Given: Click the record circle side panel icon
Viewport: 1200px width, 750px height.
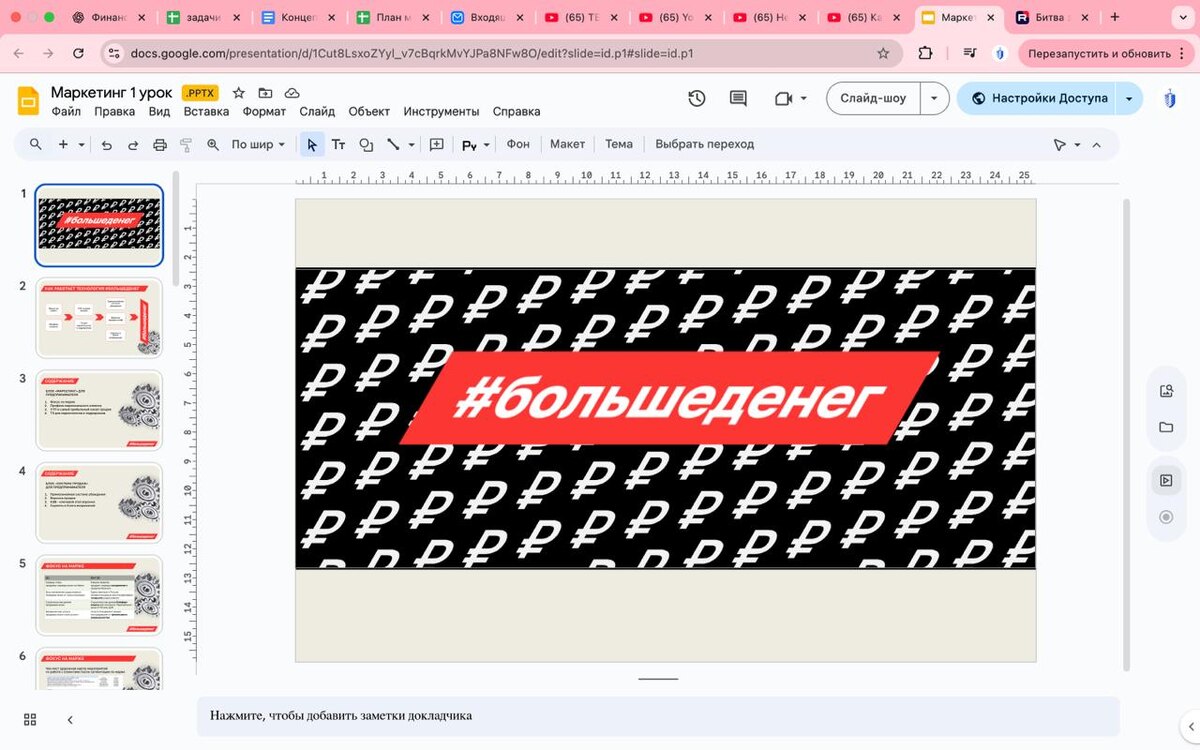Looking at the screenshot, I should click(x=1166, y=517).
